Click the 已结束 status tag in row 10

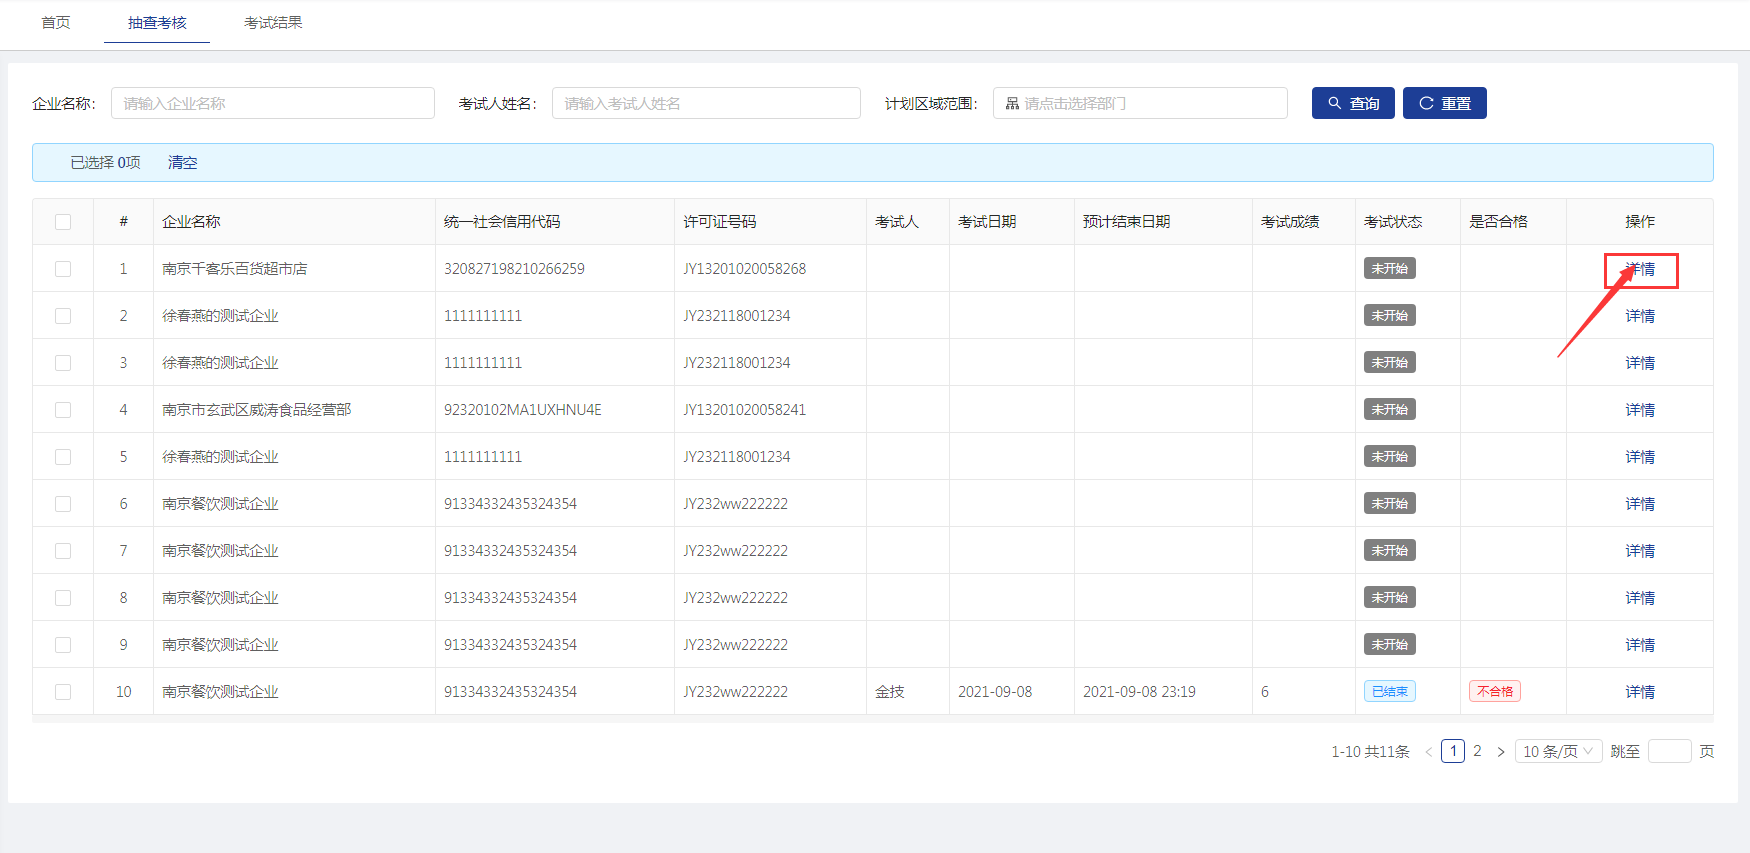1389,692
